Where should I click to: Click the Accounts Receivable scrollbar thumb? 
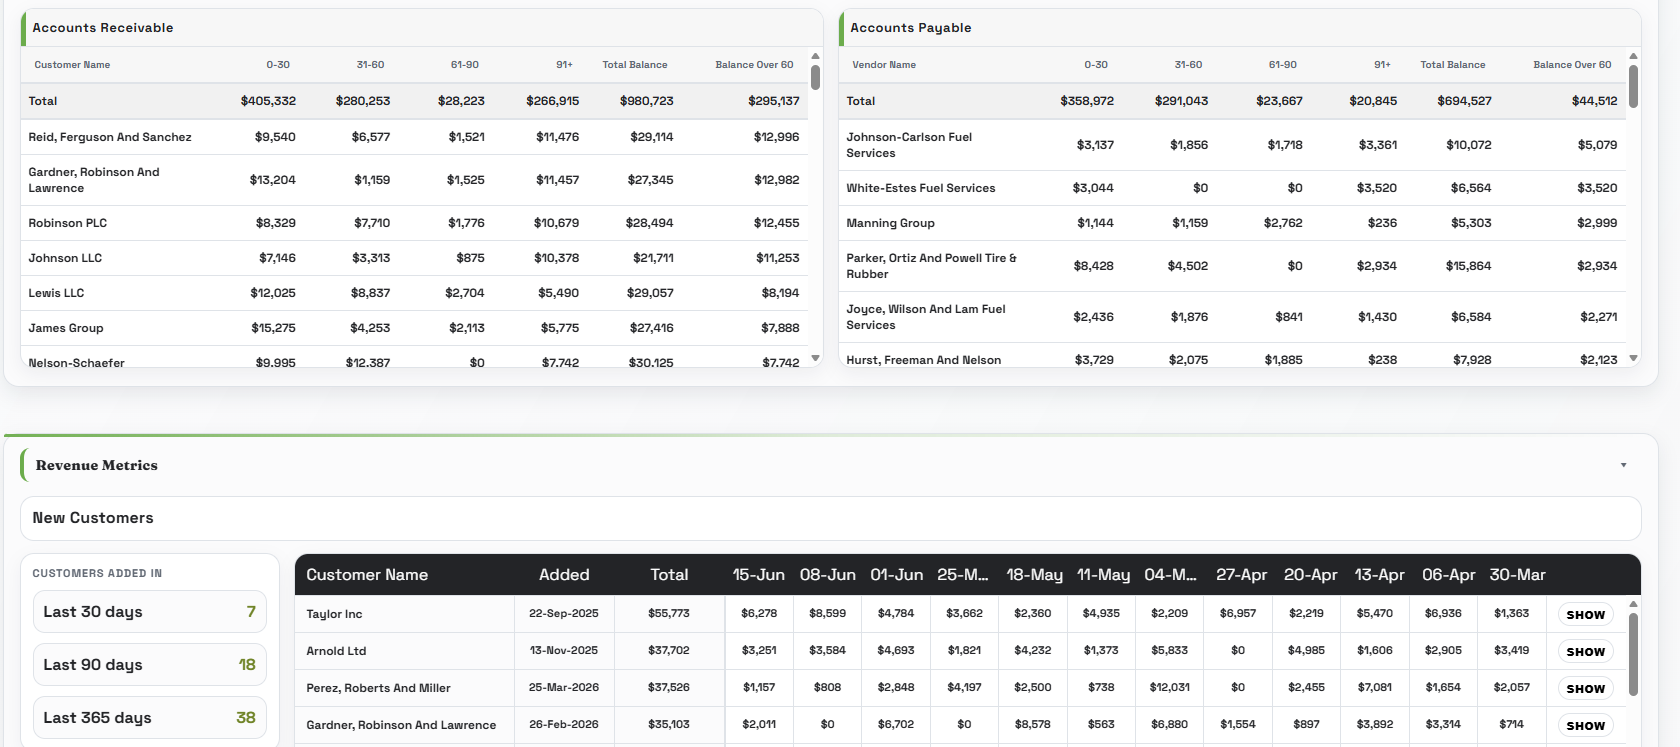click(x=816, y=77)
